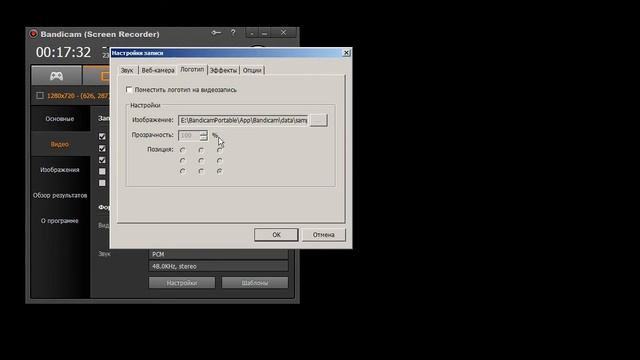640x360 pixels.
Task: Click the browse button next to image path
Action: [318, 120]
